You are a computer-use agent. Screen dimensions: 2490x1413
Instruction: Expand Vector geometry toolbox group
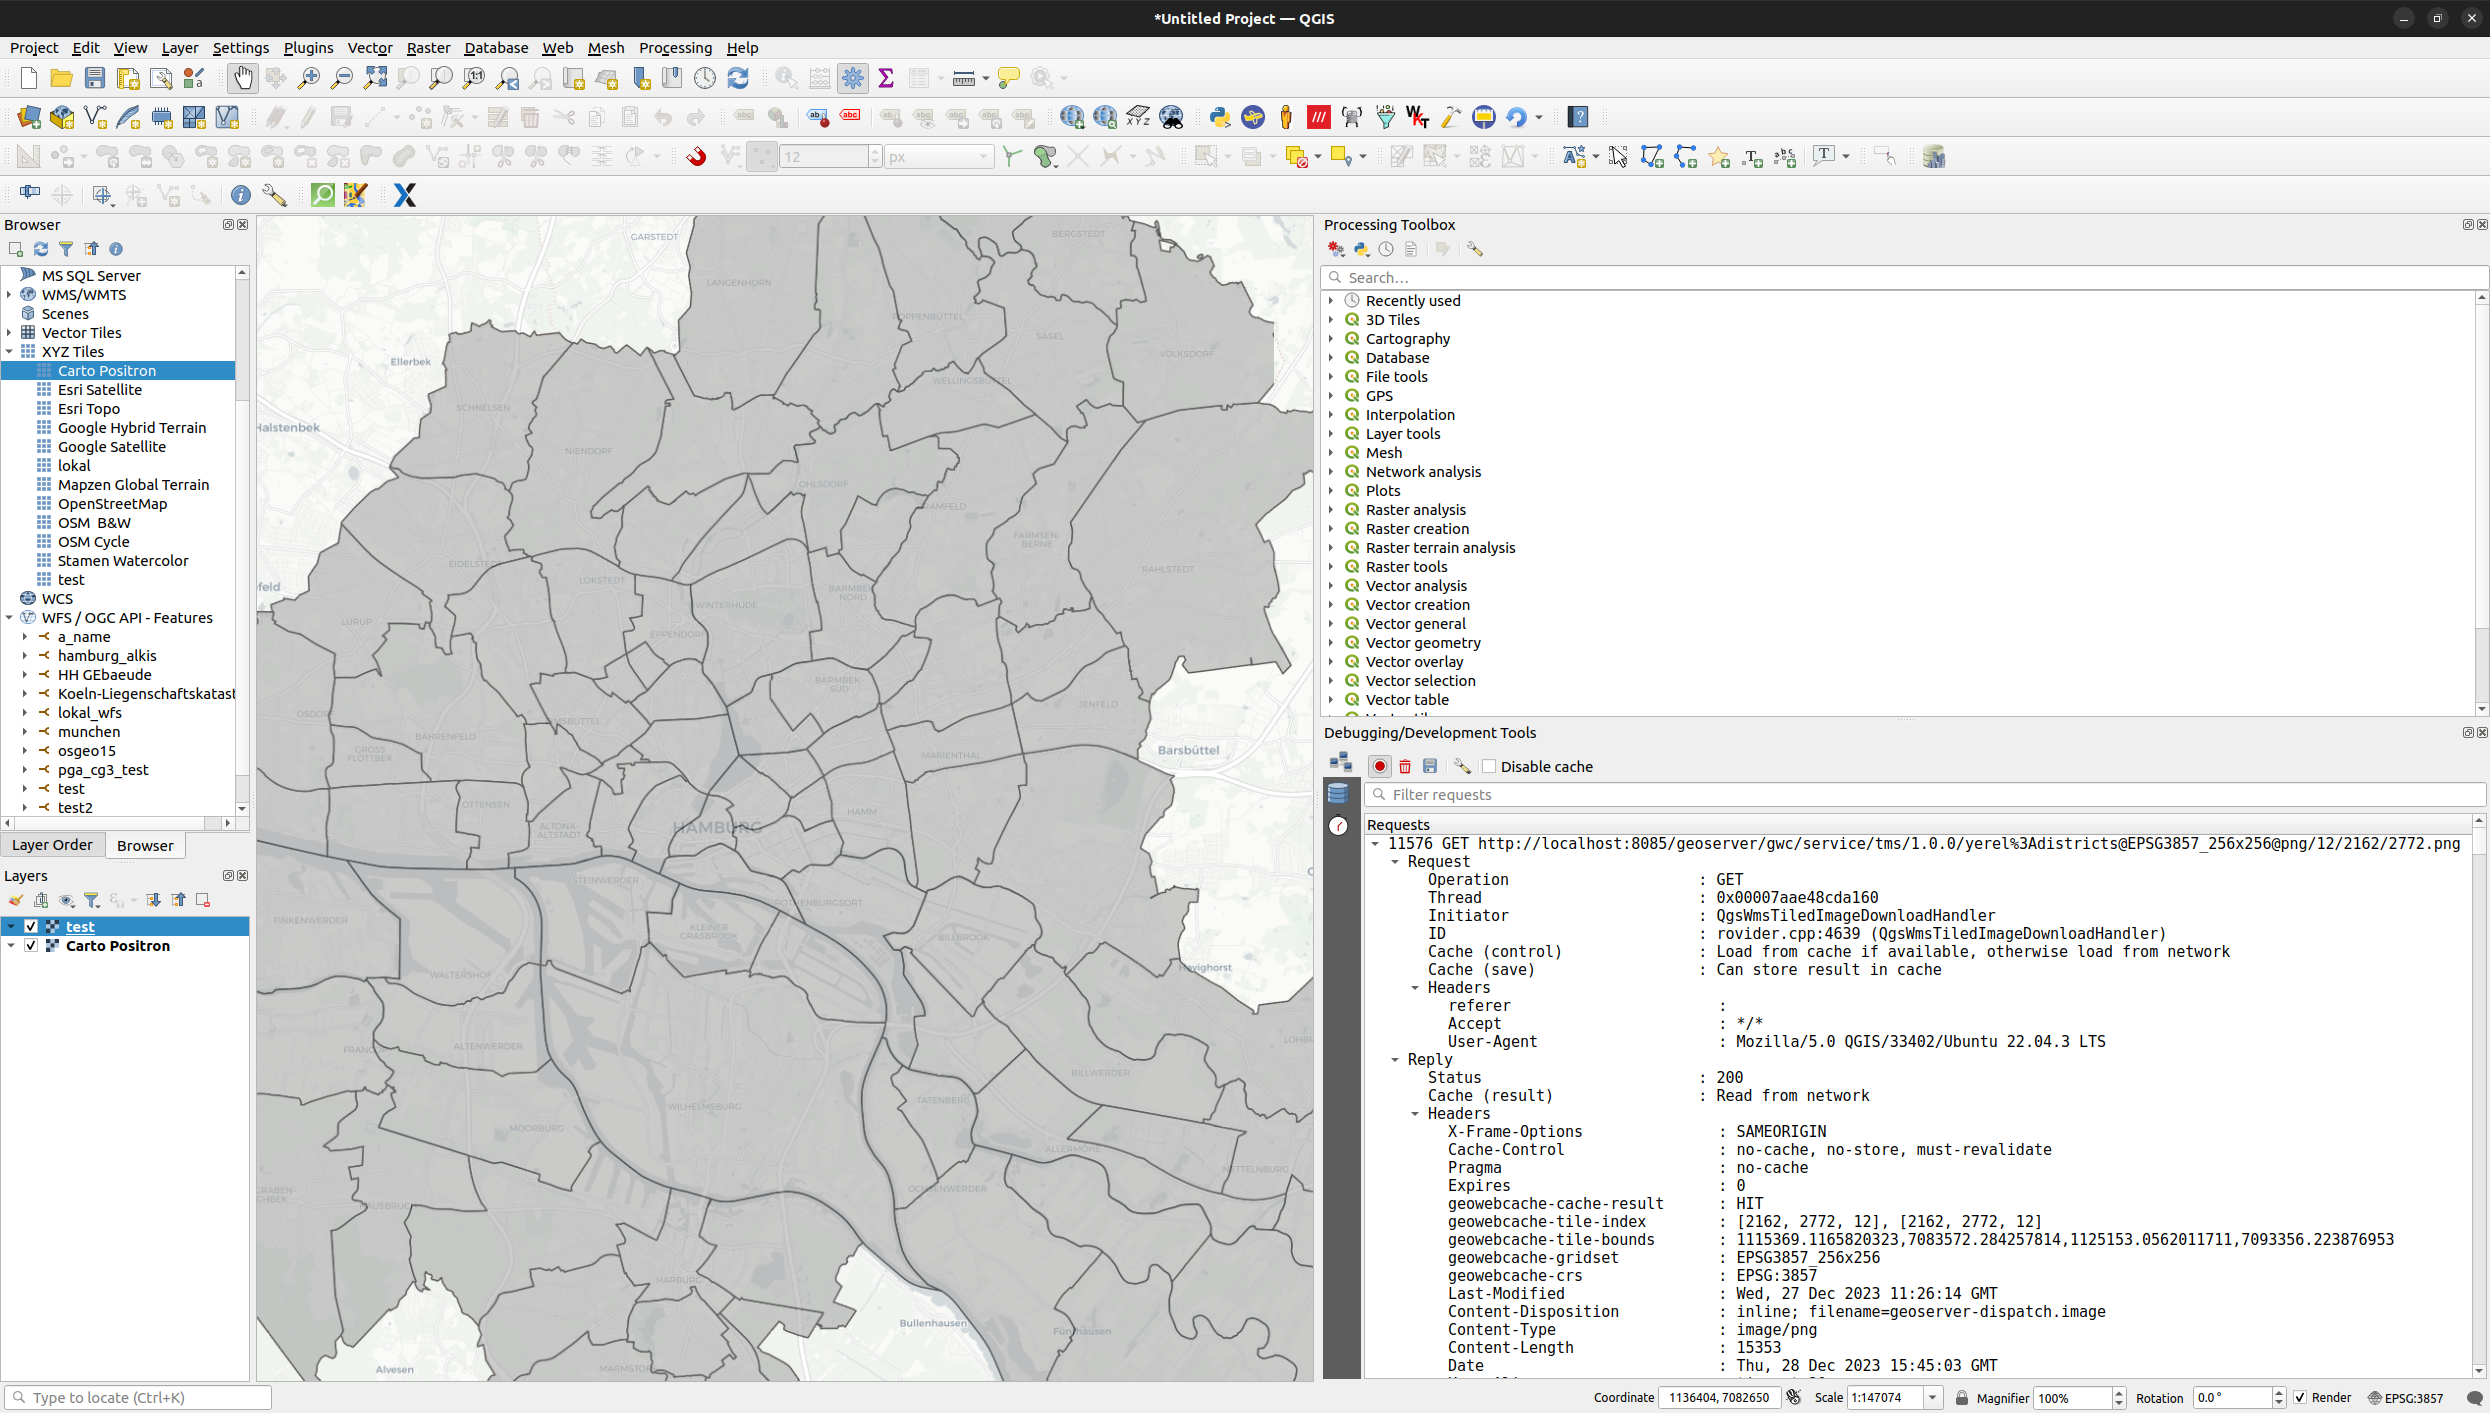(1331, 643)
